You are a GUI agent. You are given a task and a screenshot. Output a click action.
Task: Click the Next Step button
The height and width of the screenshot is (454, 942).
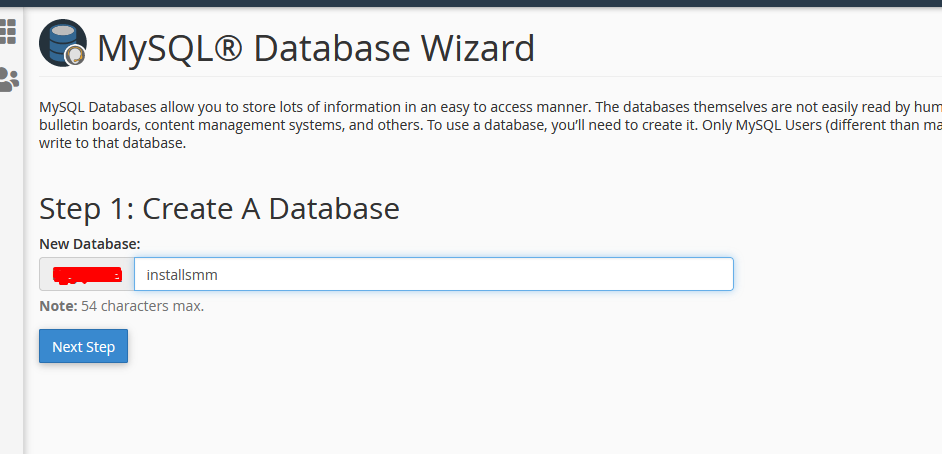83,347
